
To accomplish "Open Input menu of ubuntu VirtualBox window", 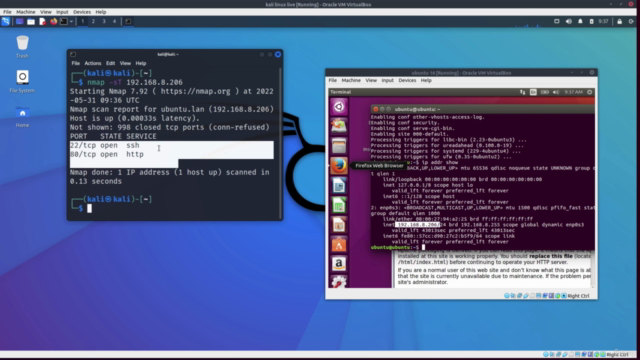I will [387, 80].
